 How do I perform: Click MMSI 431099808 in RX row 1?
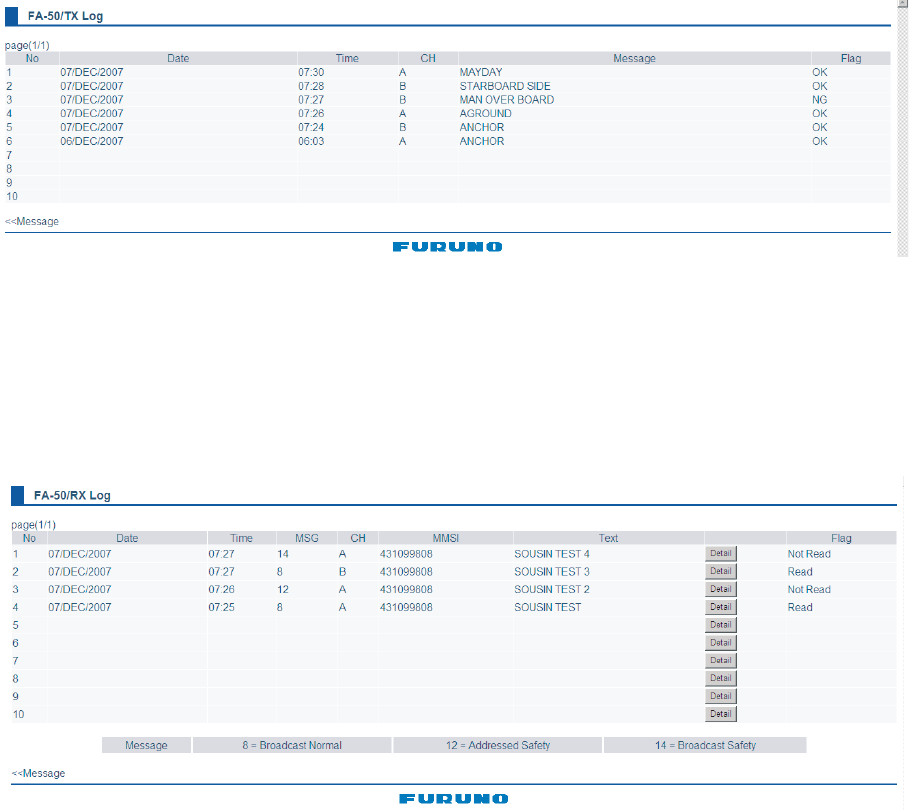point(406,554)
